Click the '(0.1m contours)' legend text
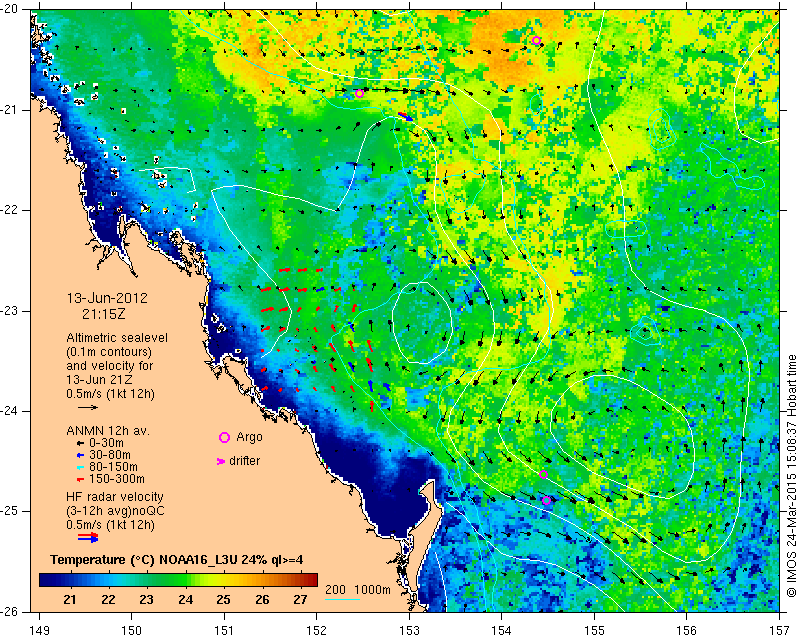Screen dimensions: 800x640 pos(109,352)
